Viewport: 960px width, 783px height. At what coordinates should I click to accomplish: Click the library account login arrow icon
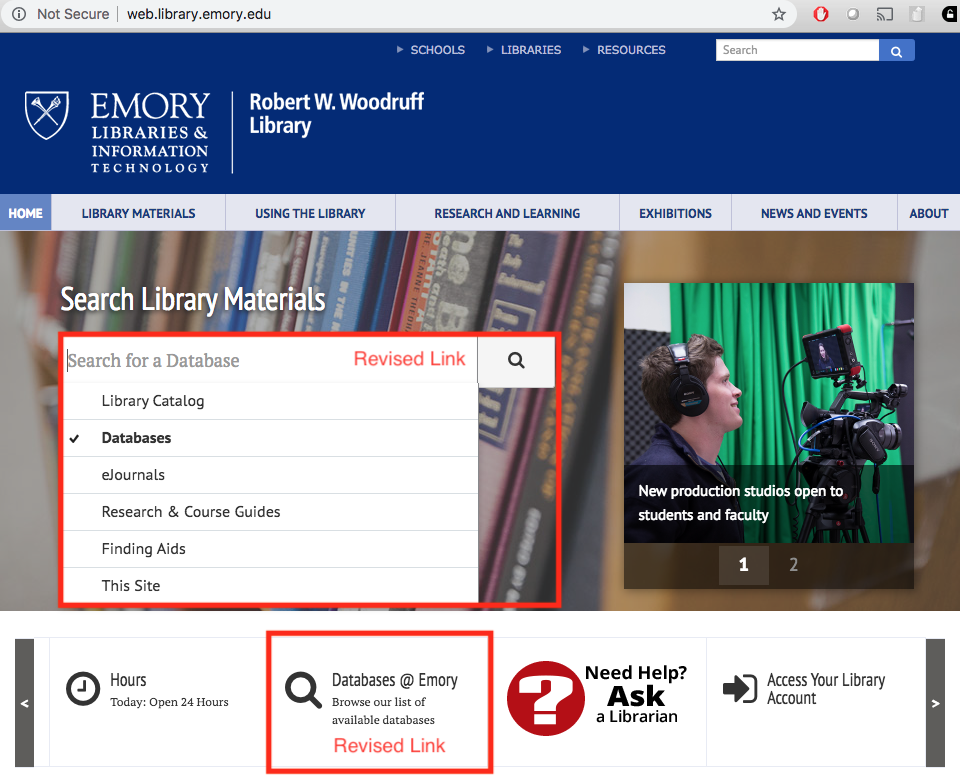tap(740, 689)
